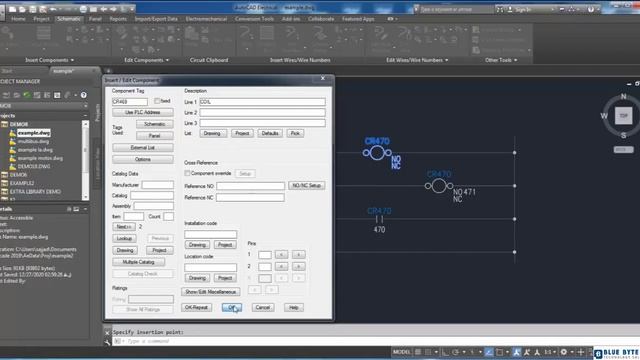Select EXTRA LIBRARY DEMO project in tree
This screenshot has height=360, width=640.
click(35, 191)
